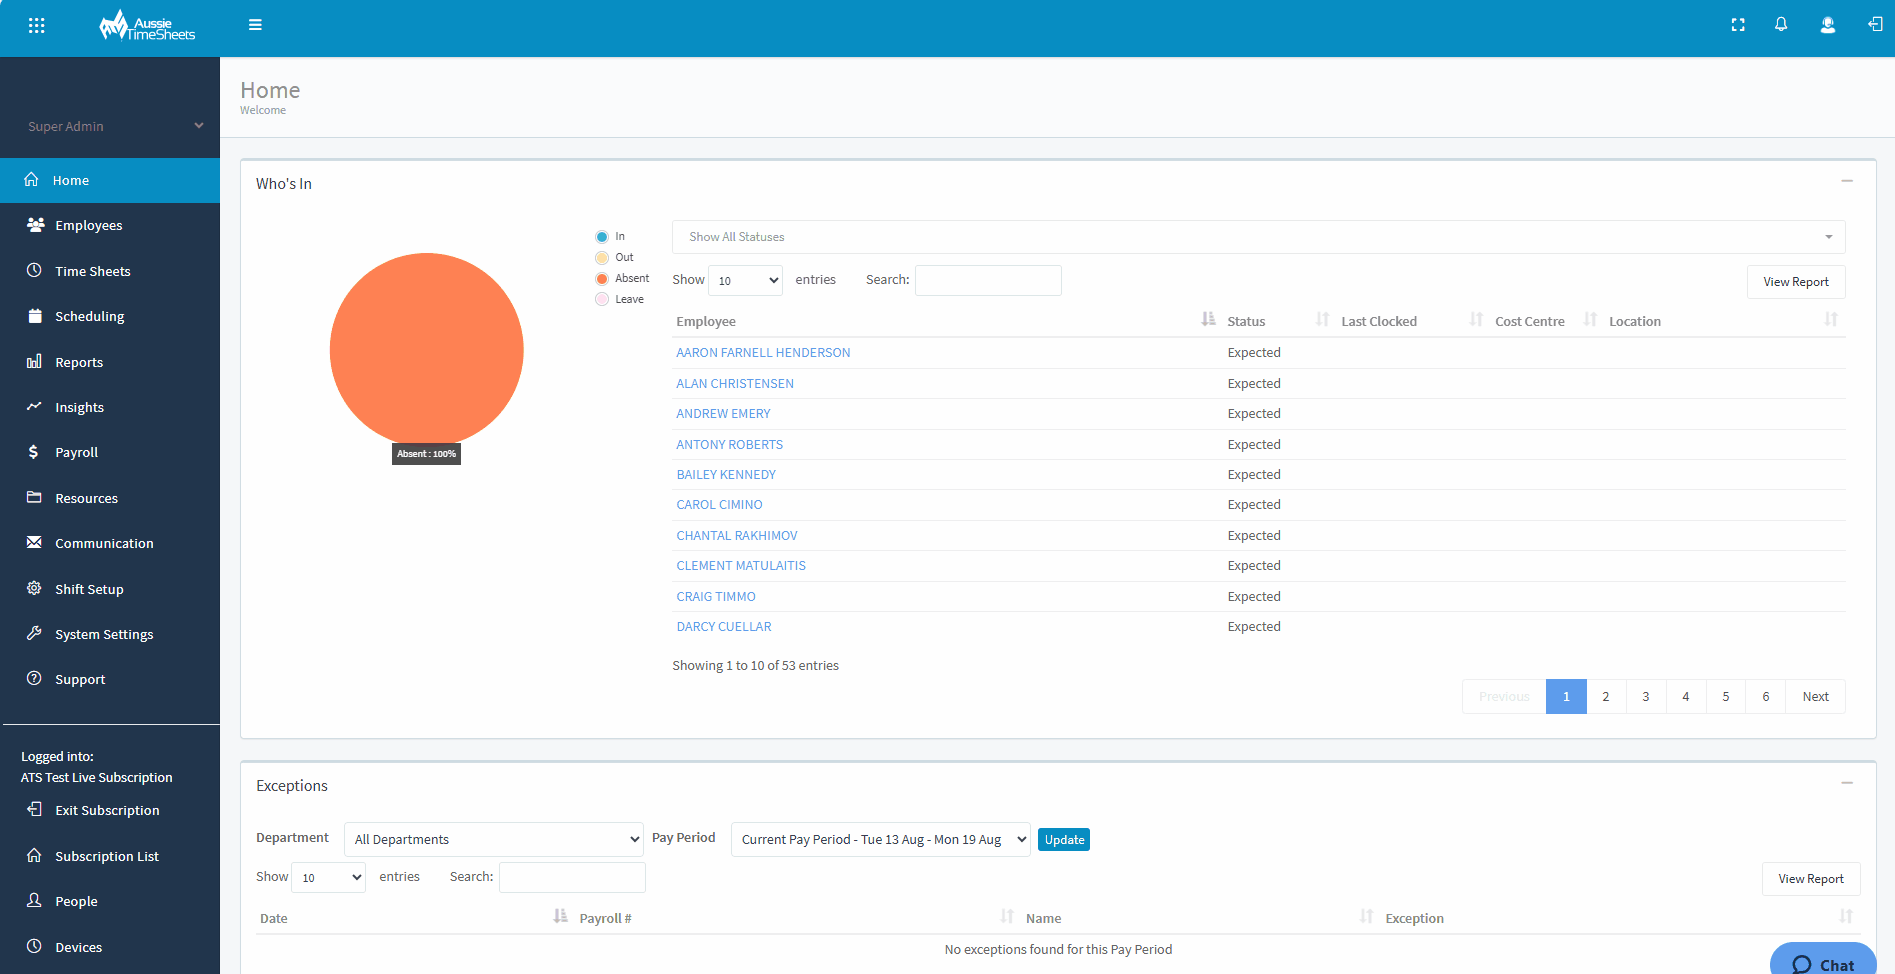Click the Payroll dollar icon
The image size is (1895, 974).
pyautogui.click(x=33, y=452)
